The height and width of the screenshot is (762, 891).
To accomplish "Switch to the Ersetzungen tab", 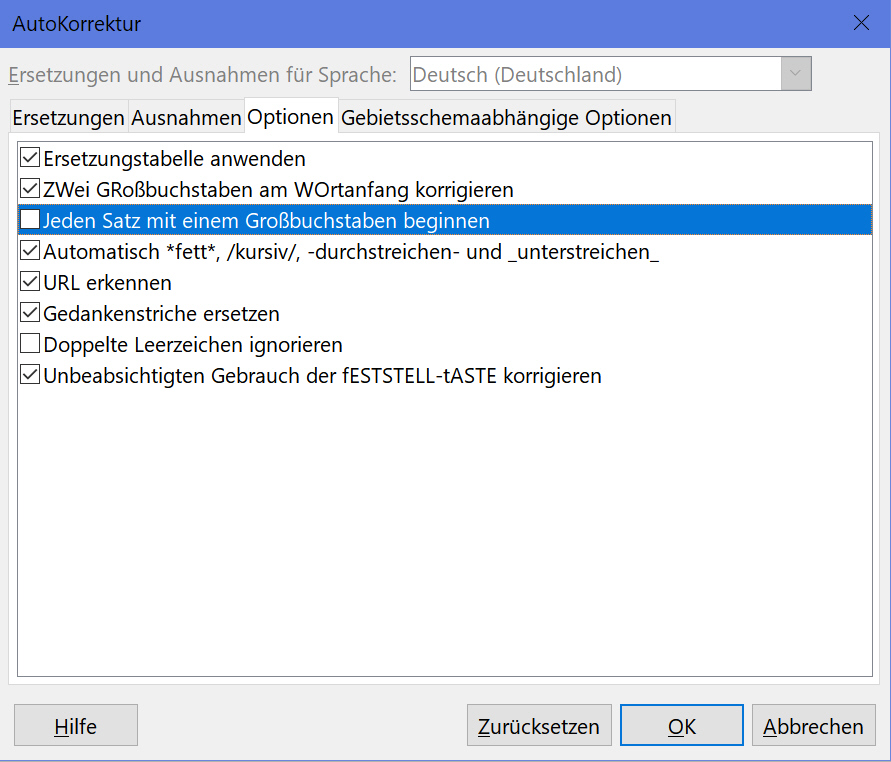I will (68, 118).
